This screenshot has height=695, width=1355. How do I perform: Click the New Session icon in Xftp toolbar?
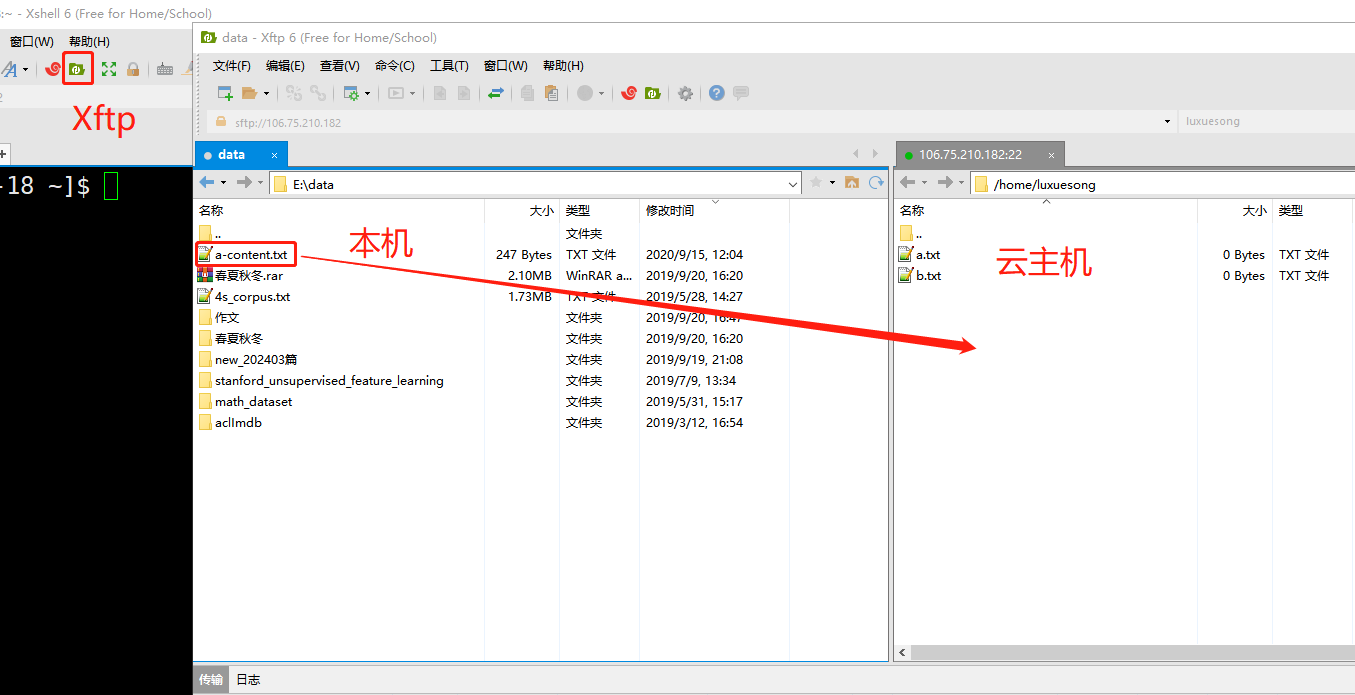coord(225,93)
